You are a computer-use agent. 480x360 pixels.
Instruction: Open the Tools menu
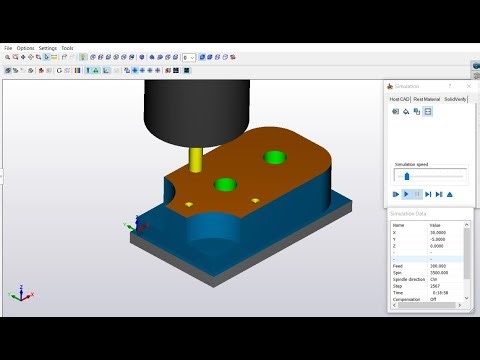pos(67,48)
